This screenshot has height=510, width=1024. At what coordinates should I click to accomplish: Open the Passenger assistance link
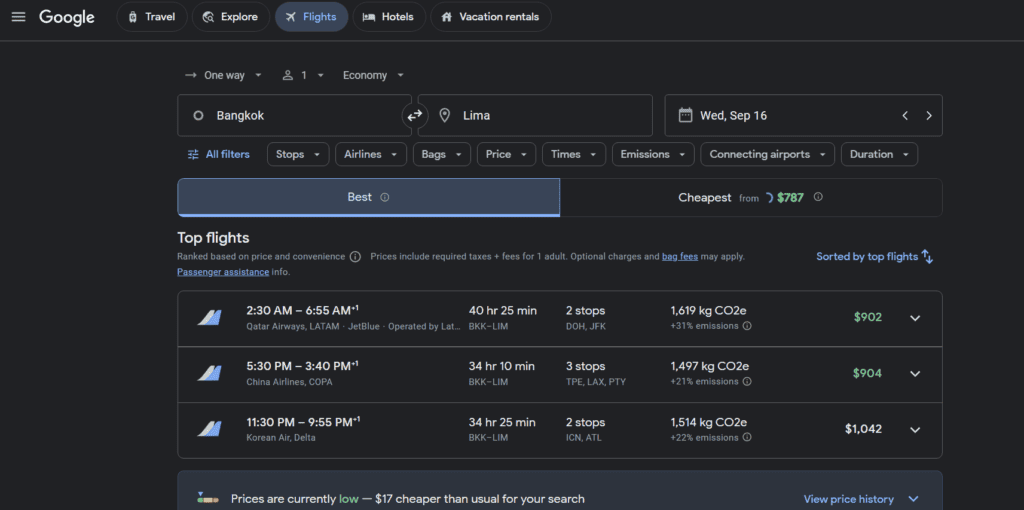pos(223,272)
